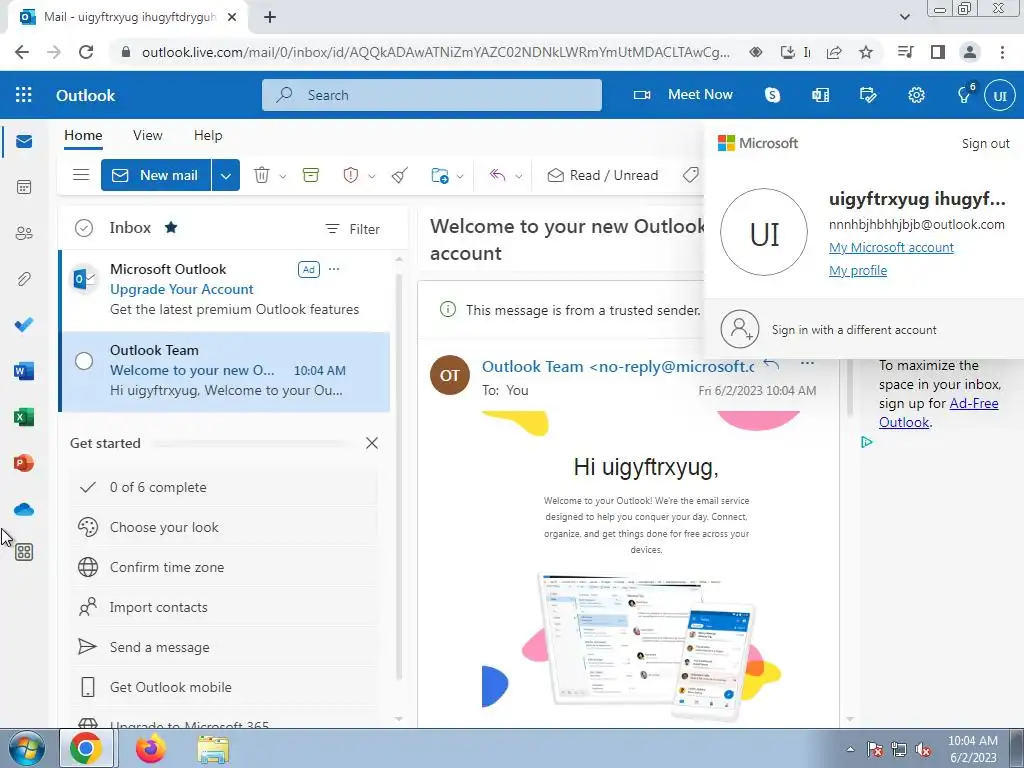Open a new browser tab
Image resolution: width=1024 pixels, height=768 pixels.
(270, 17)
